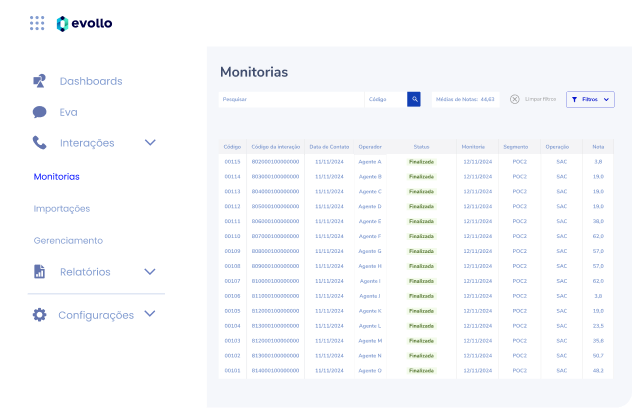Click the Pesquisar search input field

point(290,99)
